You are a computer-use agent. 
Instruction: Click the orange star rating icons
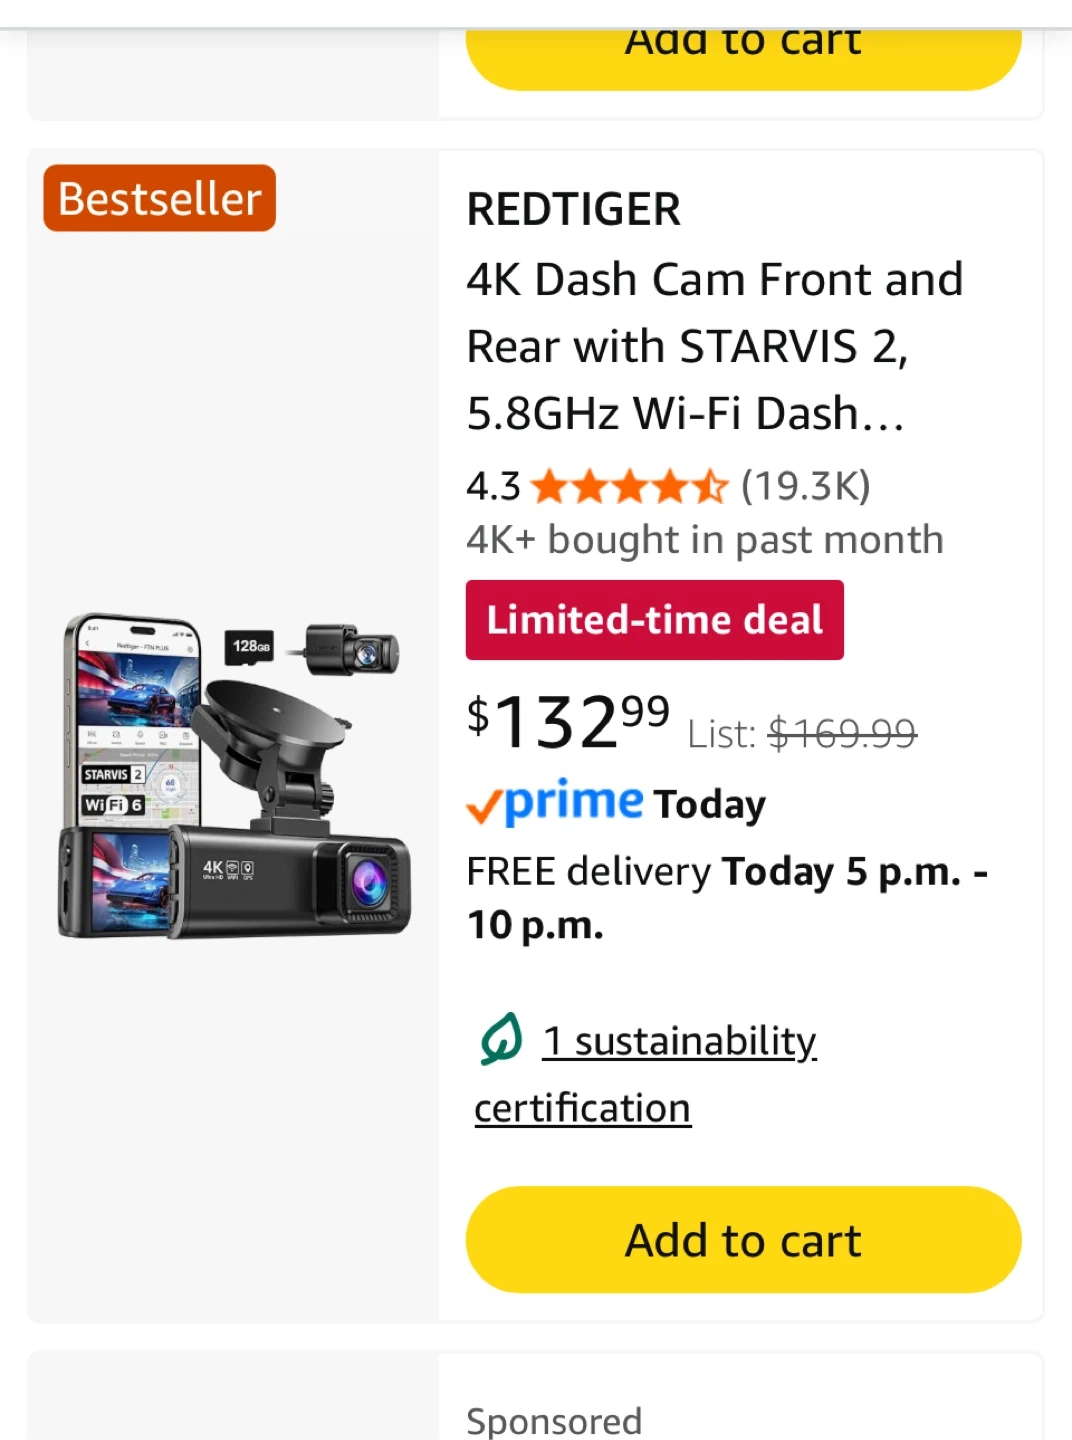[x=629, y=487]
